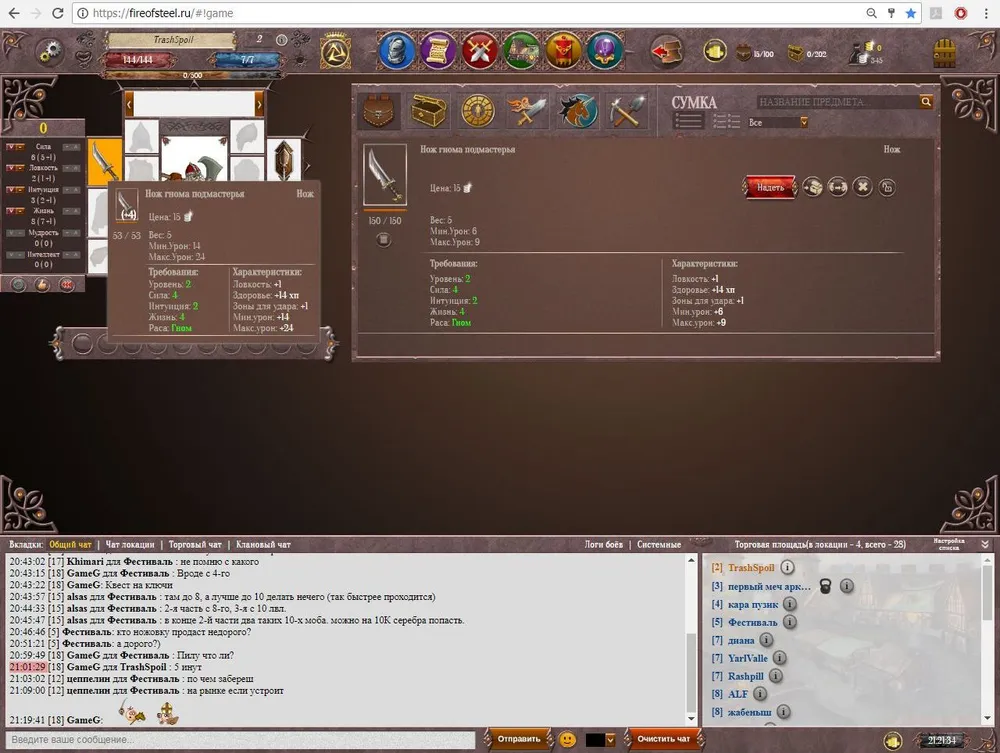Switch to Общий чат tab
This screenshot has height=753, width=1000.
pyautogui.click(x=70, y=545)
